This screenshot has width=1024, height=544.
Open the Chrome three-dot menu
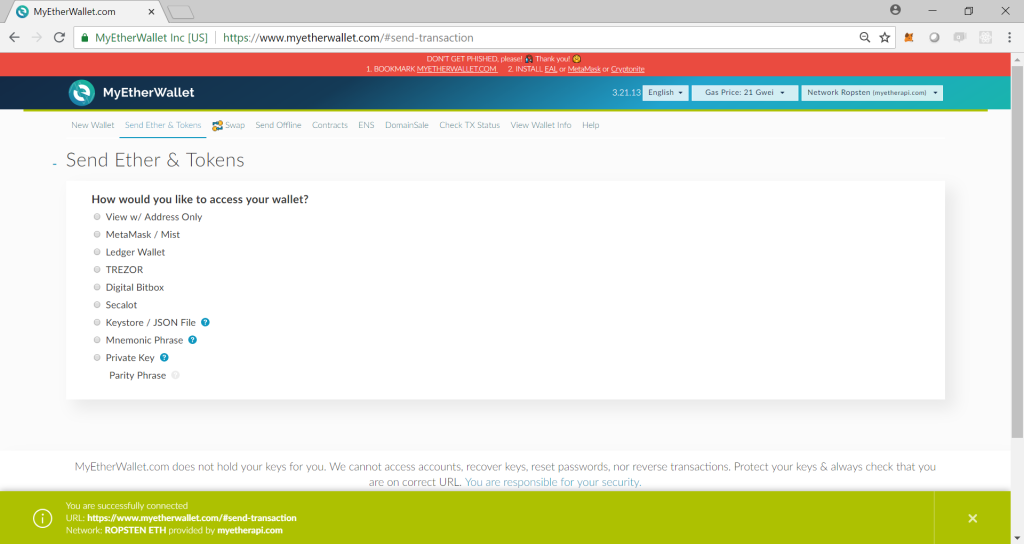(x=1009, y=38)
